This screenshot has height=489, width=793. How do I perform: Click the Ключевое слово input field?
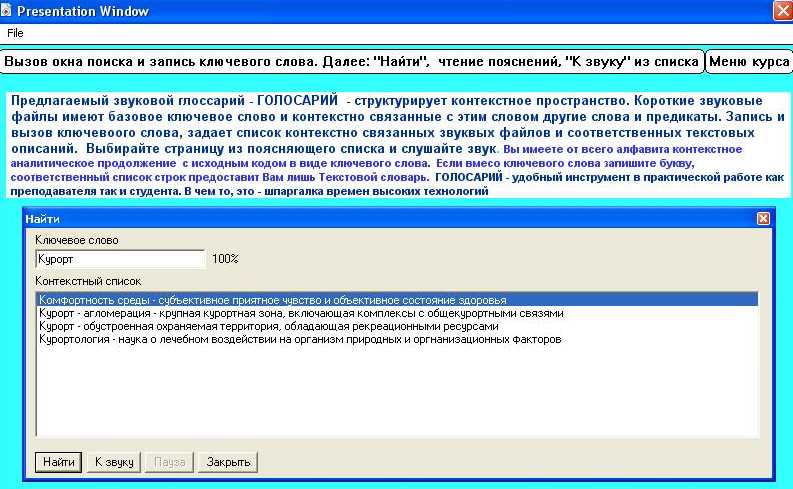118,259
